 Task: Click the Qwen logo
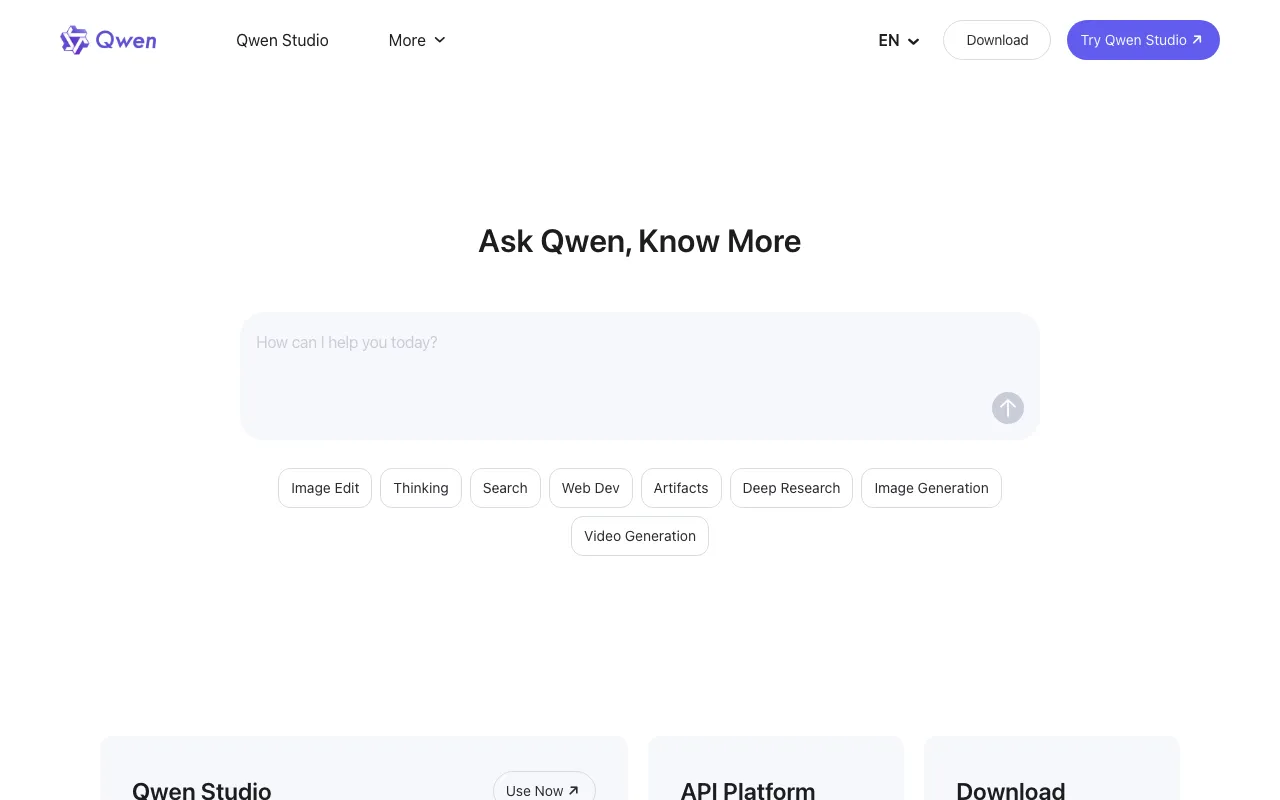click(x=108, y=40)
